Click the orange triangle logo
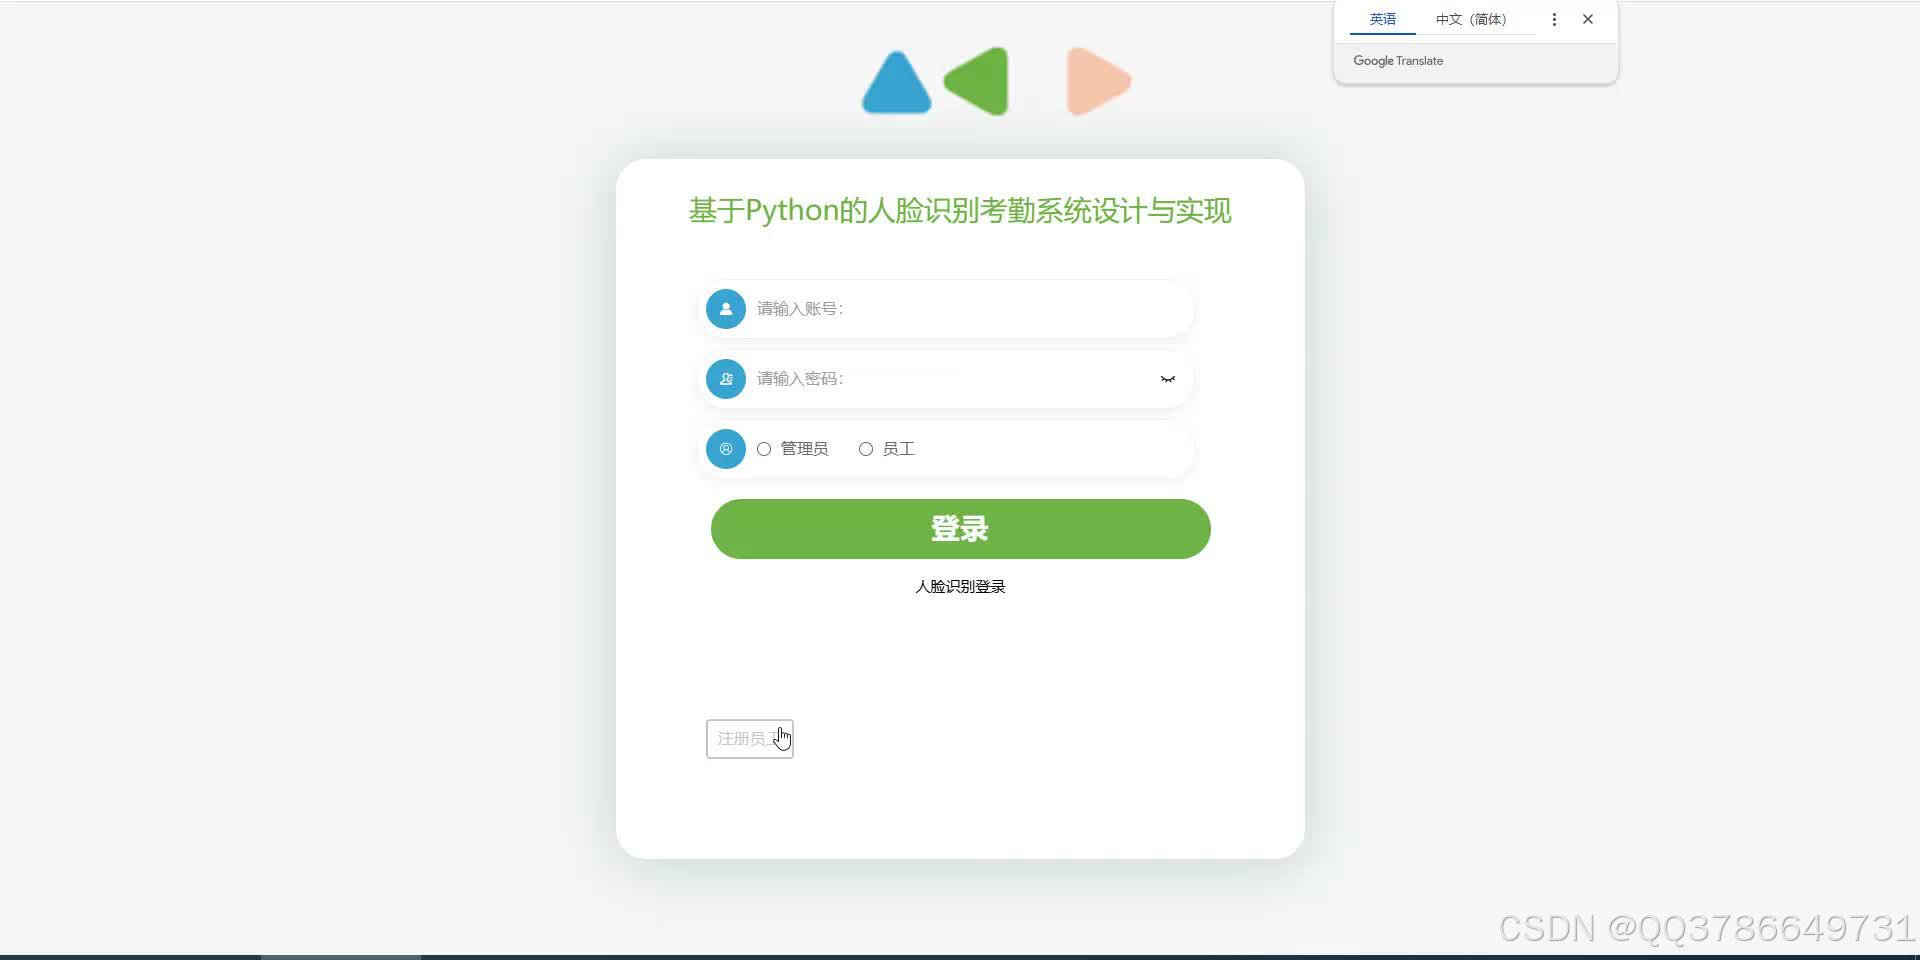 tap(1097, 82)
